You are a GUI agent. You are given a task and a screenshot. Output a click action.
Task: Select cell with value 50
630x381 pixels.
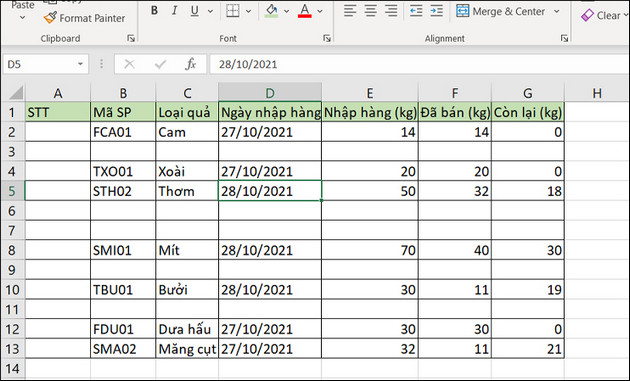(x=370, y=191)
